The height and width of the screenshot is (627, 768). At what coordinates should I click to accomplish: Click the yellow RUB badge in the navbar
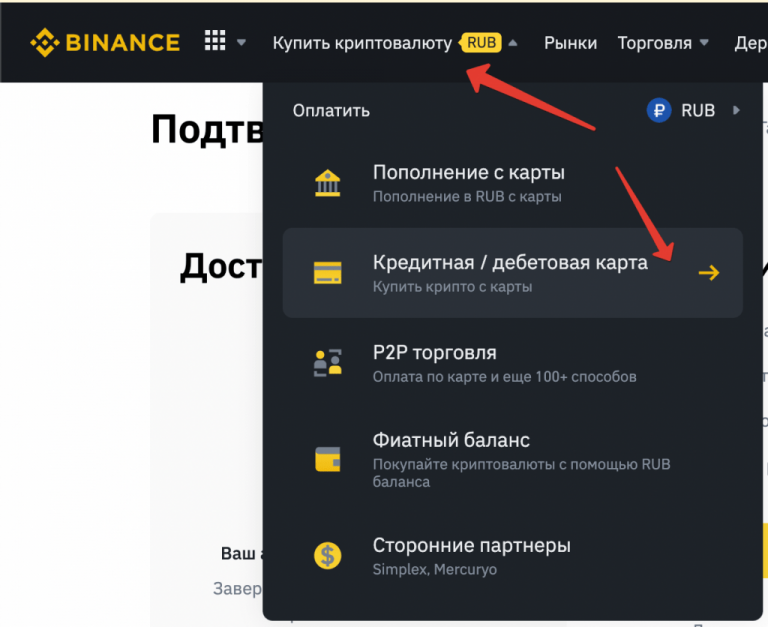point(481,43)
